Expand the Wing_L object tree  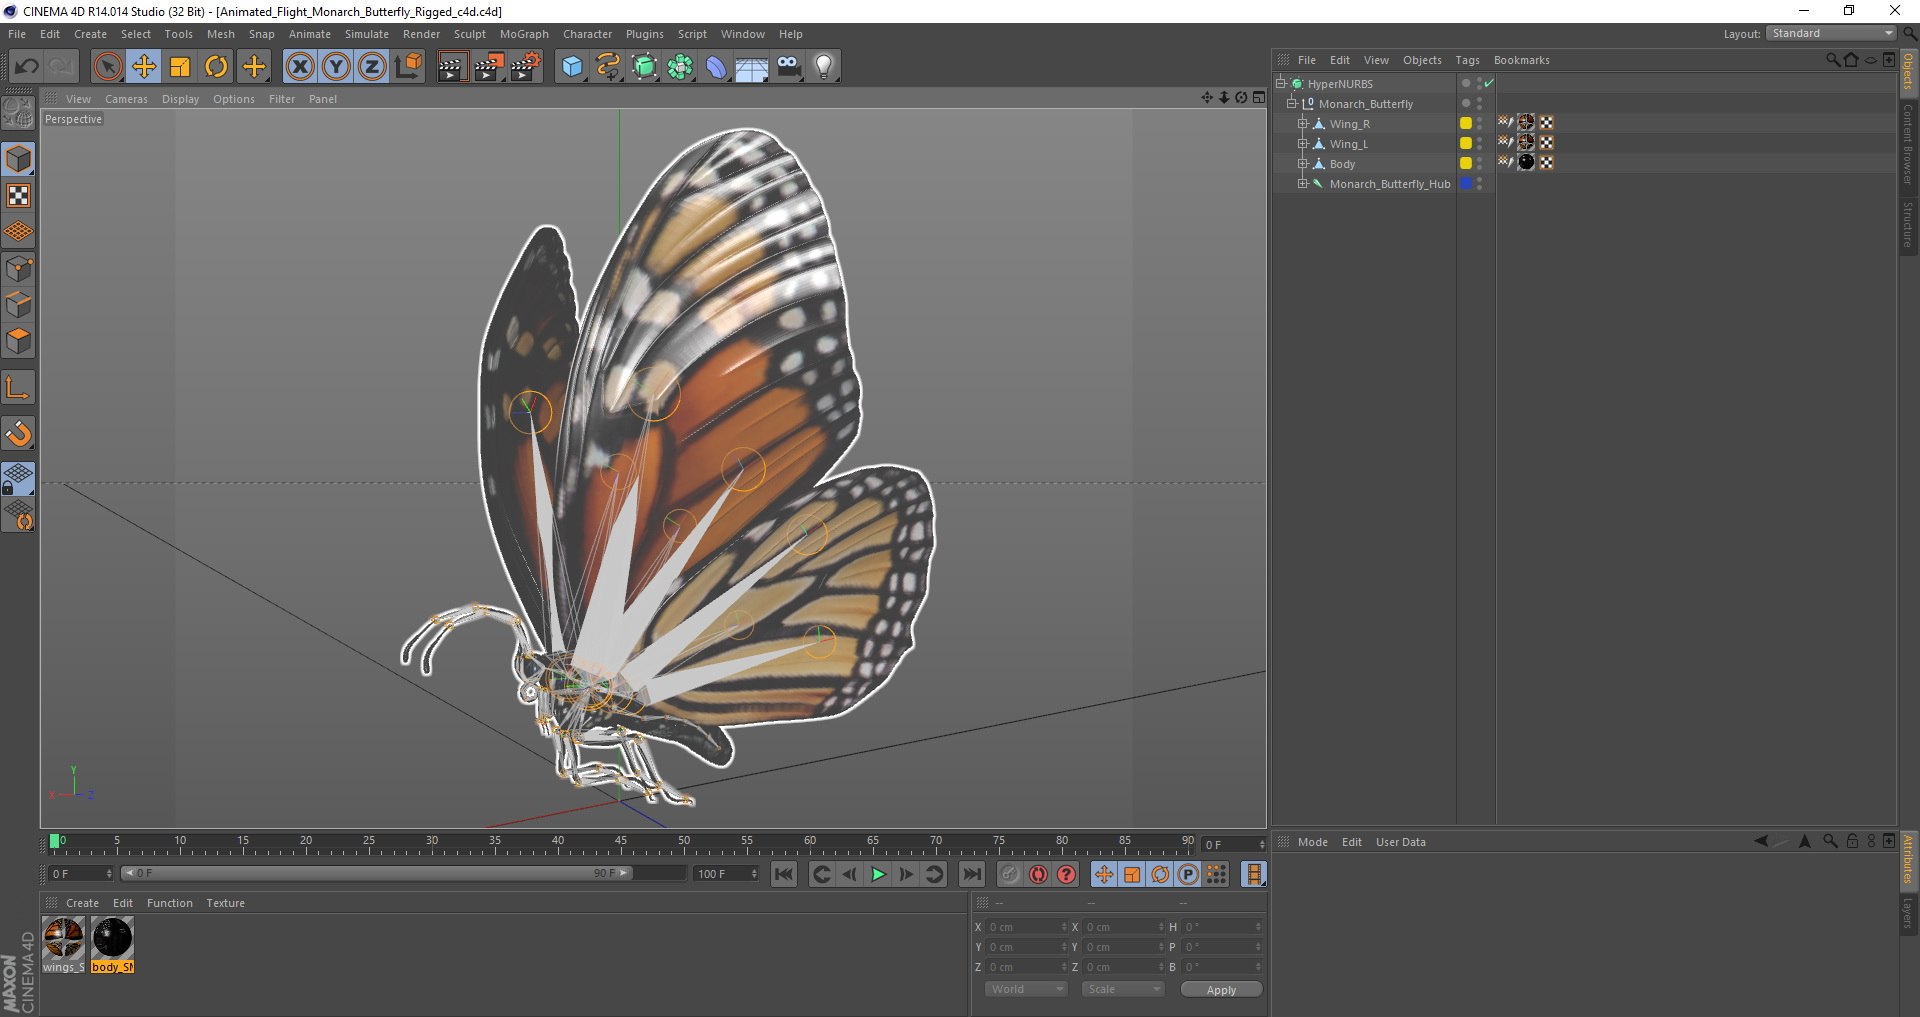pos(1303,144)
